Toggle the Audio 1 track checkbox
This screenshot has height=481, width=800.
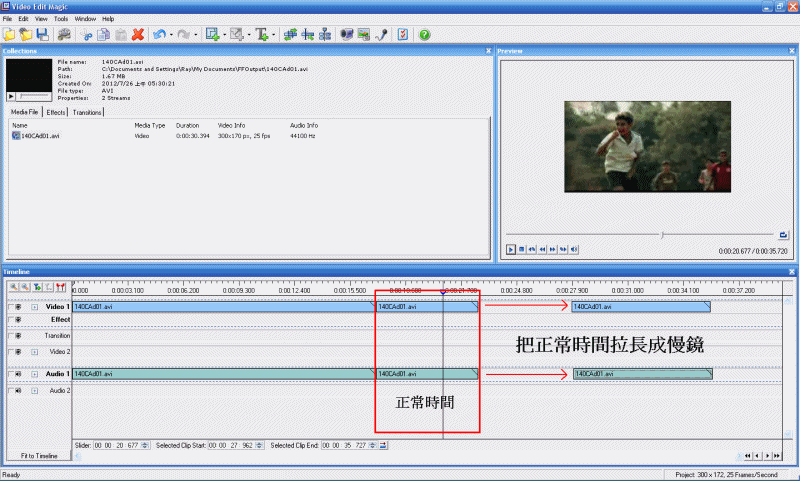coord(10,374)
